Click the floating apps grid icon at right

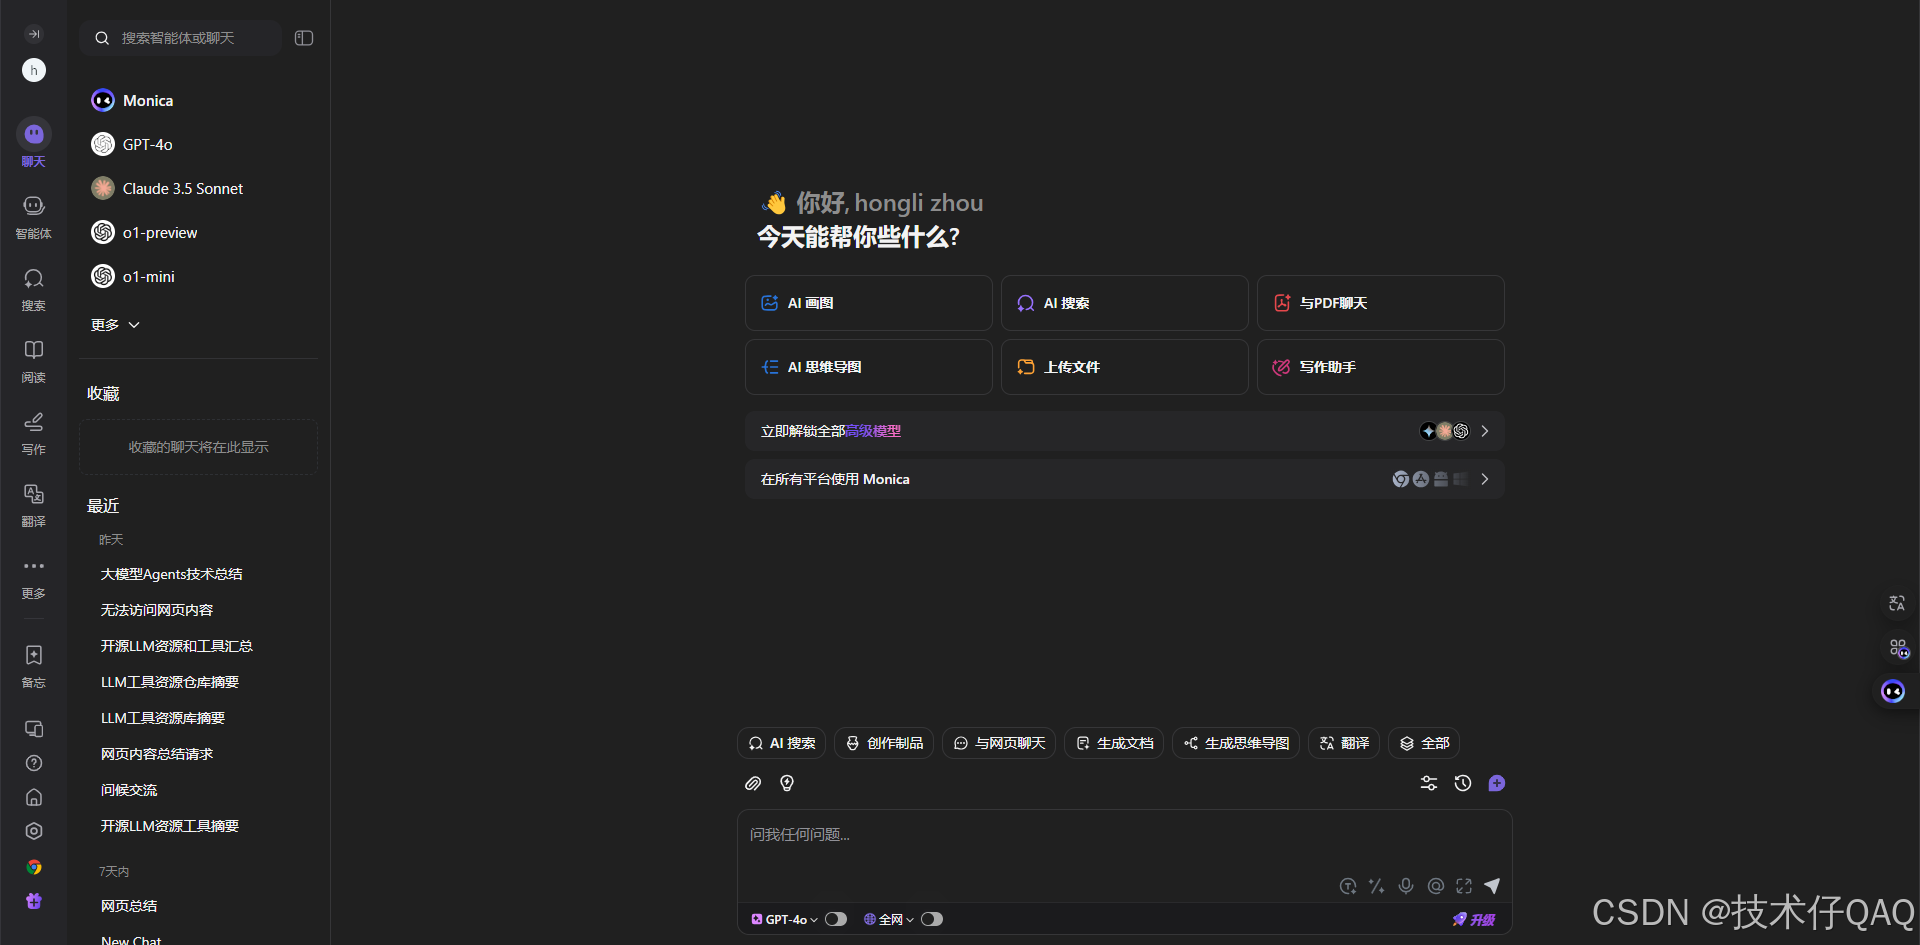coord(1898,648)
